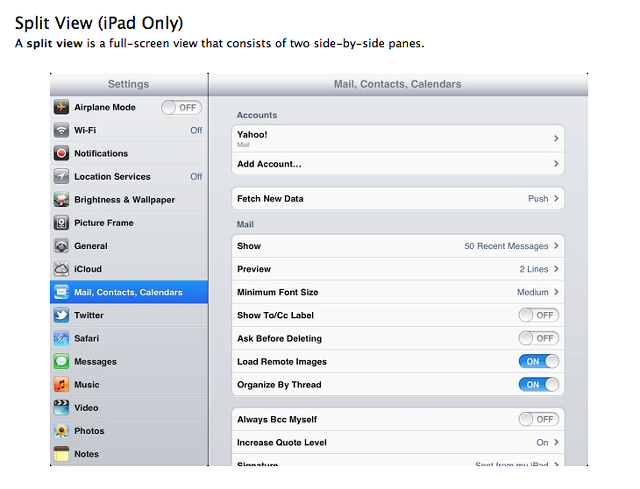The image size is (640, 489).
Task: Tap the Airplane Mode icon
Action: 61,107
